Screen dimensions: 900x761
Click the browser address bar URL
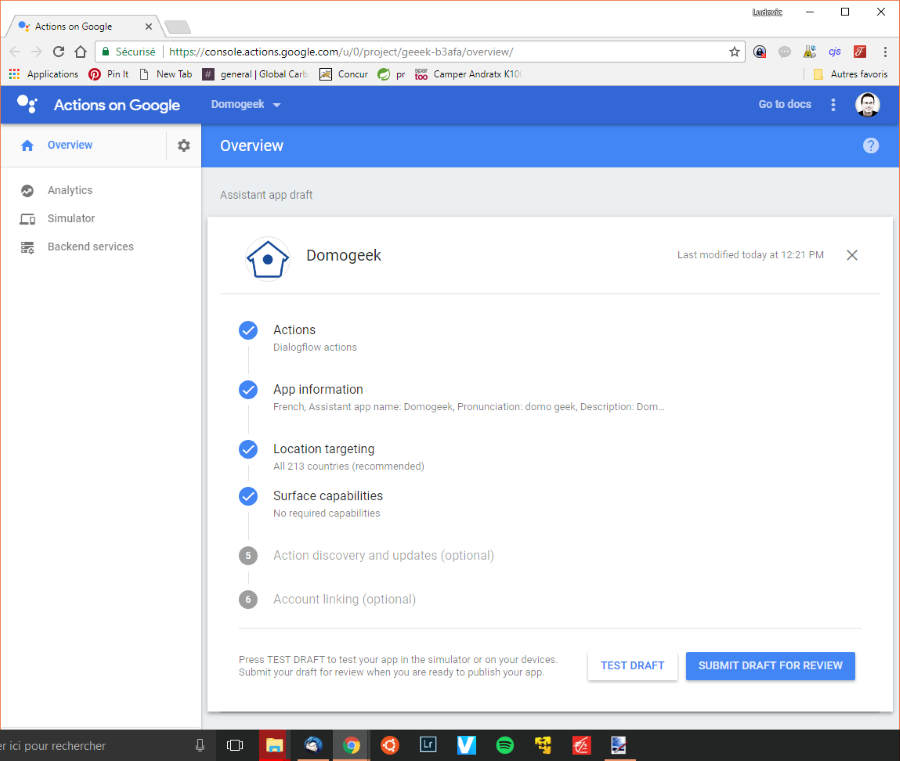(341, 52)
